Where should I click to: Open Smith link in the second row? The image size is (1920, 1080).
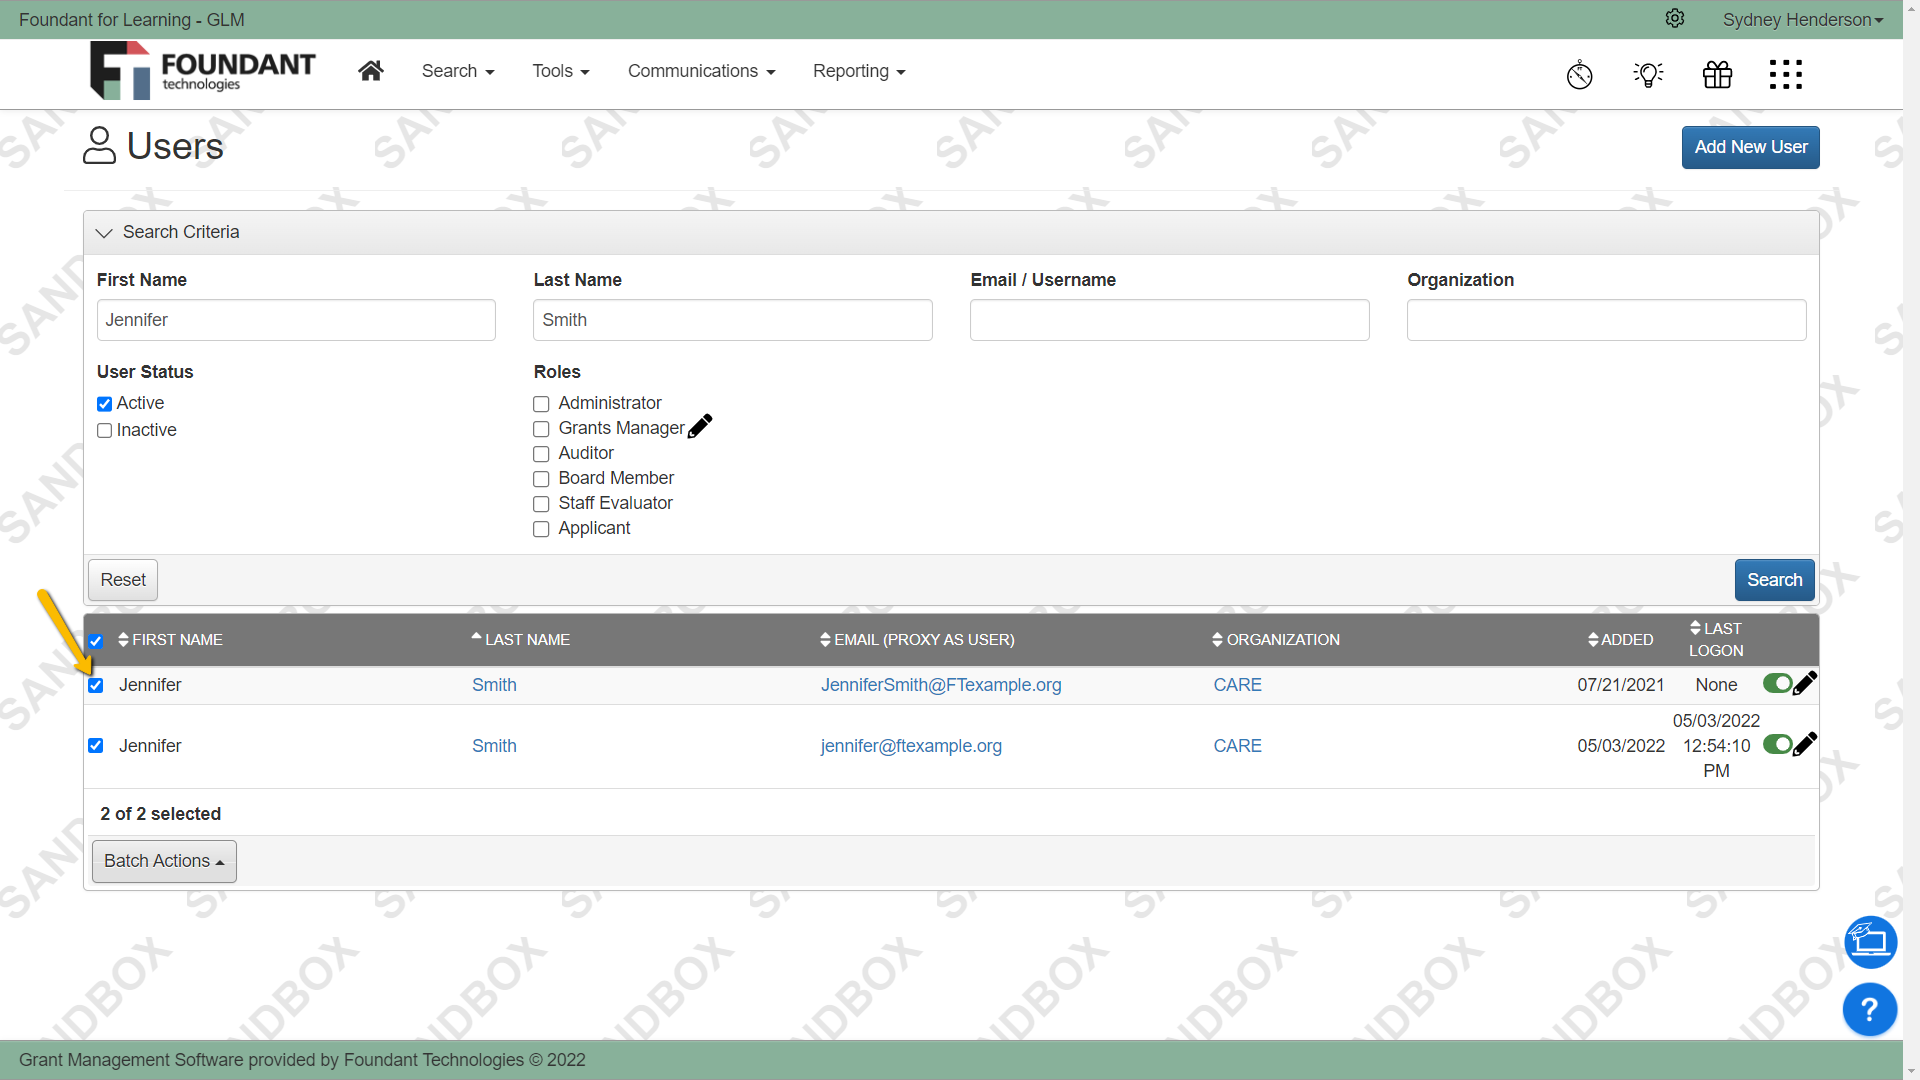[494, 746]
